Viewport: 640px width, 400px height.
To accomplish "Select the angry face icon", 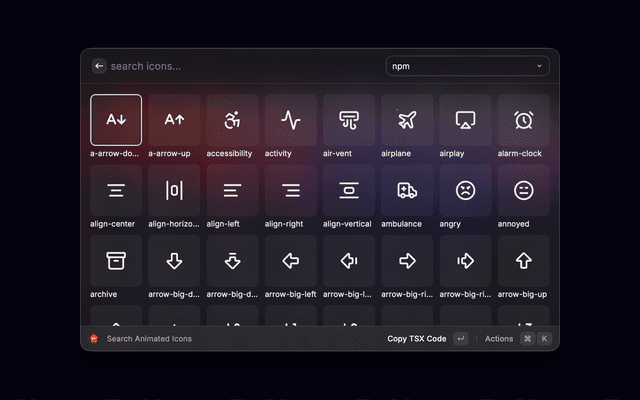I will (465, 190).
